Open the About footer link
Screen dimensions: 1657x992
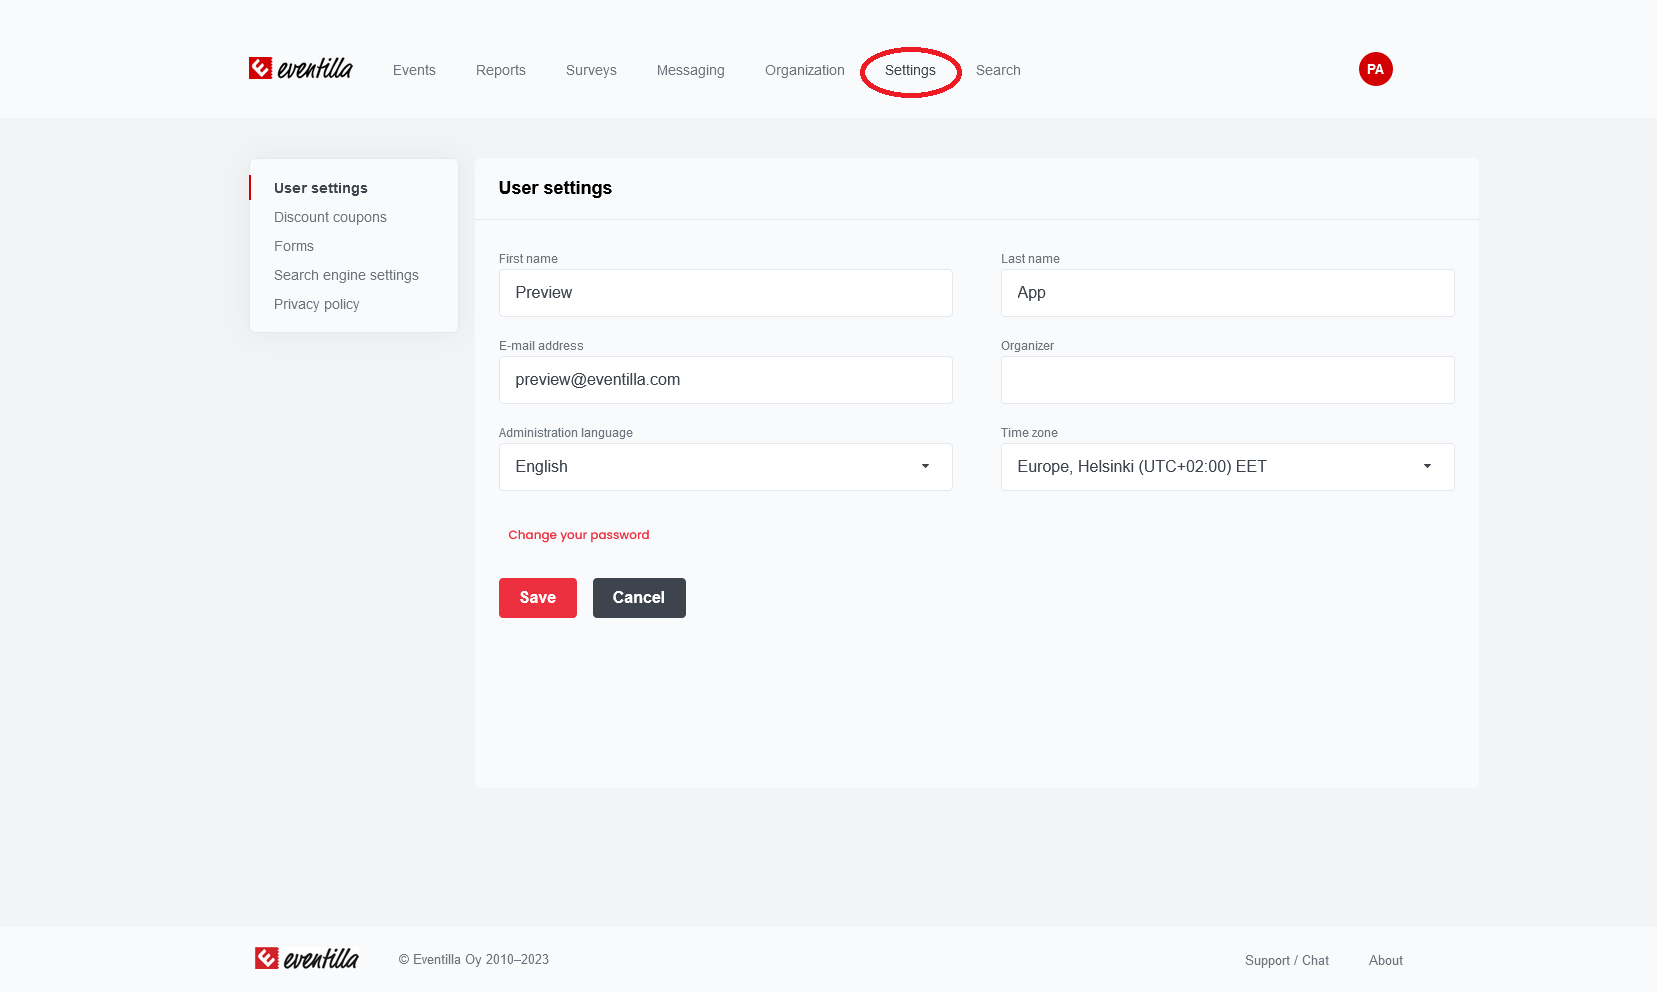1386,960
